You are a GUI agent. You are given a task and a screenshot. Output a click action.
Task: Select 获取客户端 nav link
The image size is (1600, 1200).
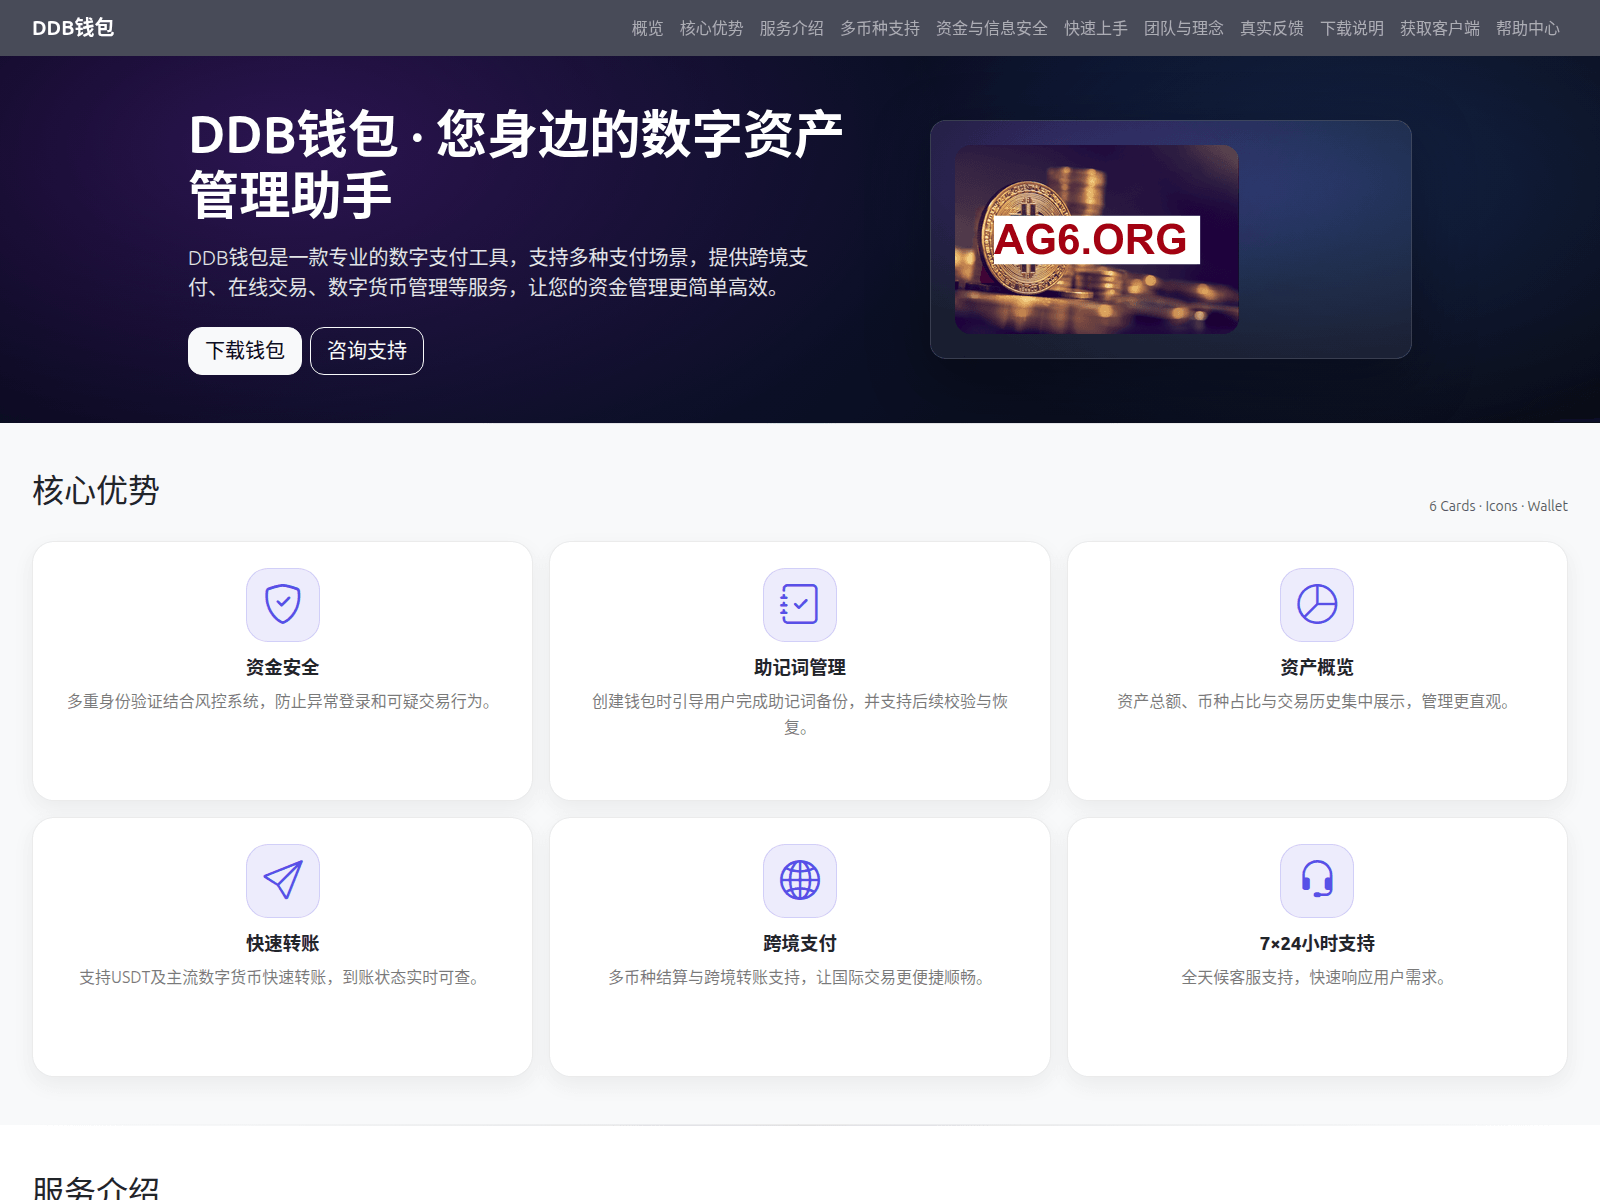(1440, 28)
